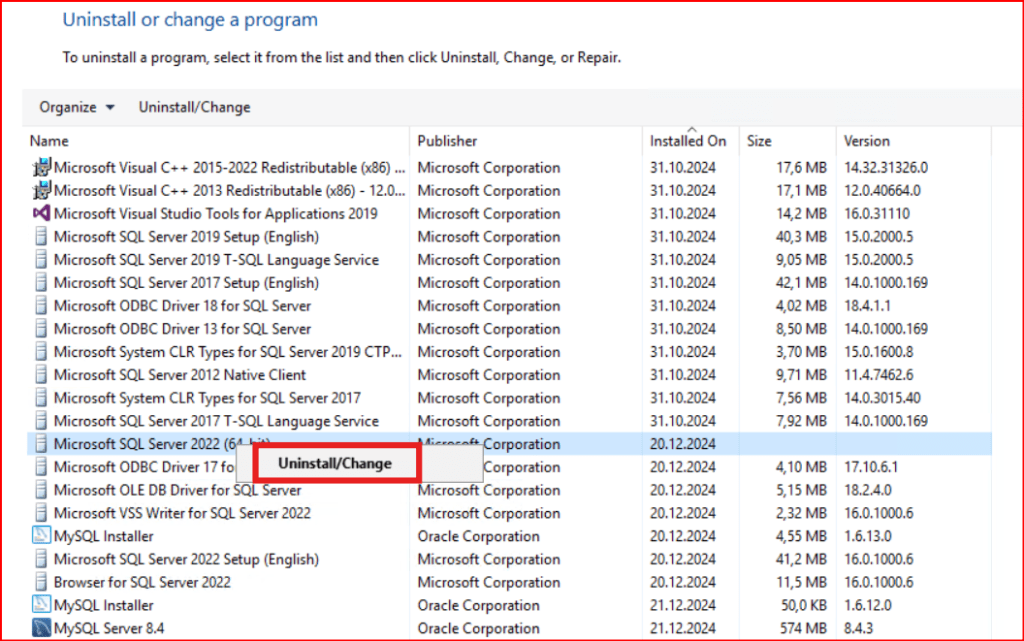The width and height of the screenshot is (1024, 641).
Task: Click the MySQL Server 8.4 icon
Action: (41, 629)
